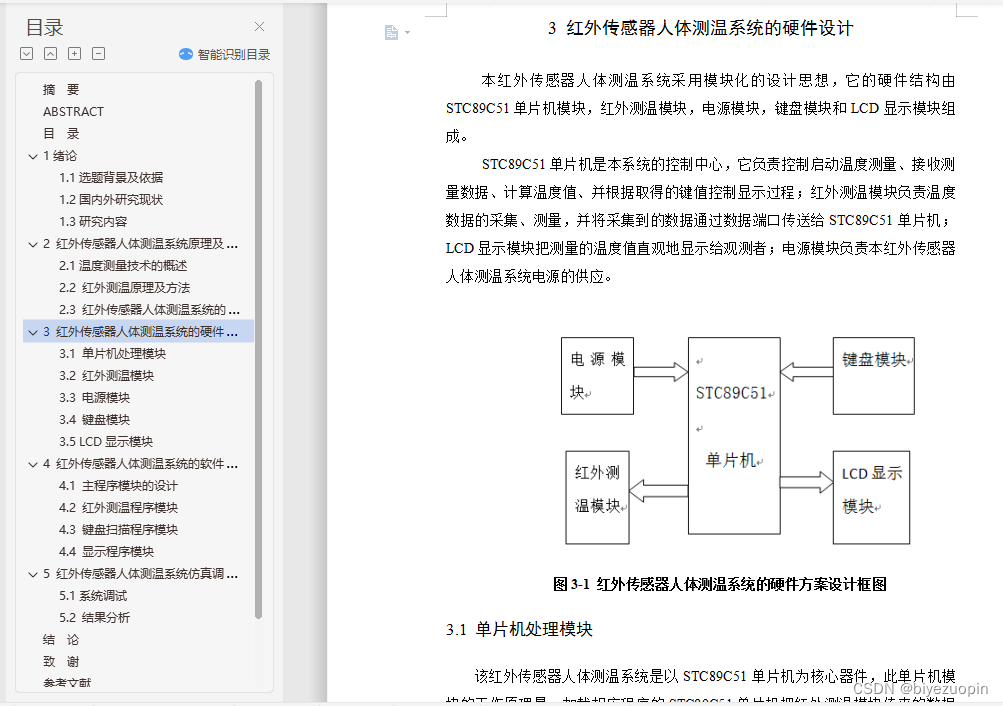Click the collapse-all up-chevron icon in 目录 toolbar
Viewport: 1003px width, 706px height.
(49, 53)
